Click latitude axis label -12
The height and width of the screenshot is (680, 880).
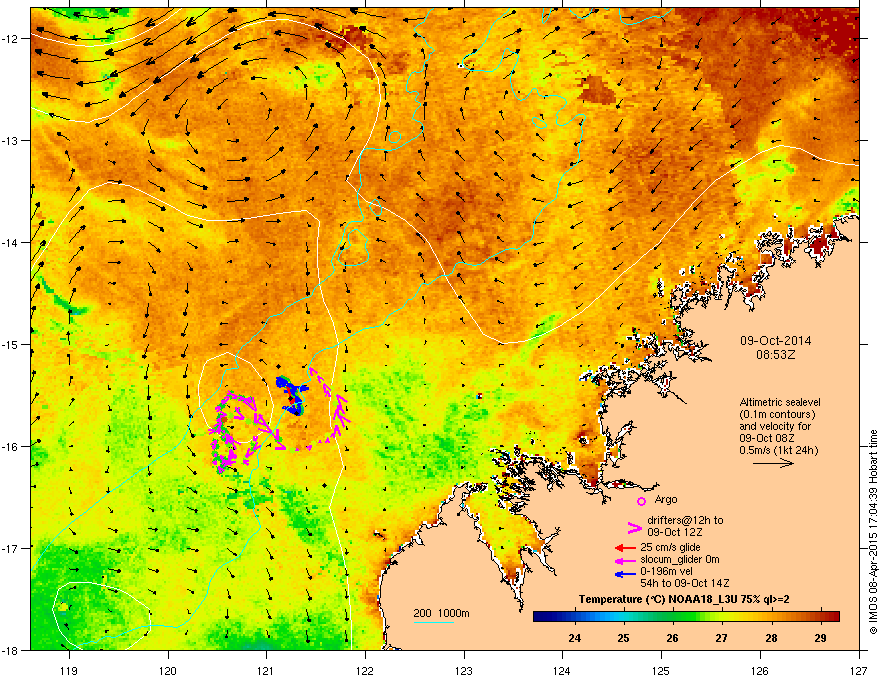click(10, 39)
